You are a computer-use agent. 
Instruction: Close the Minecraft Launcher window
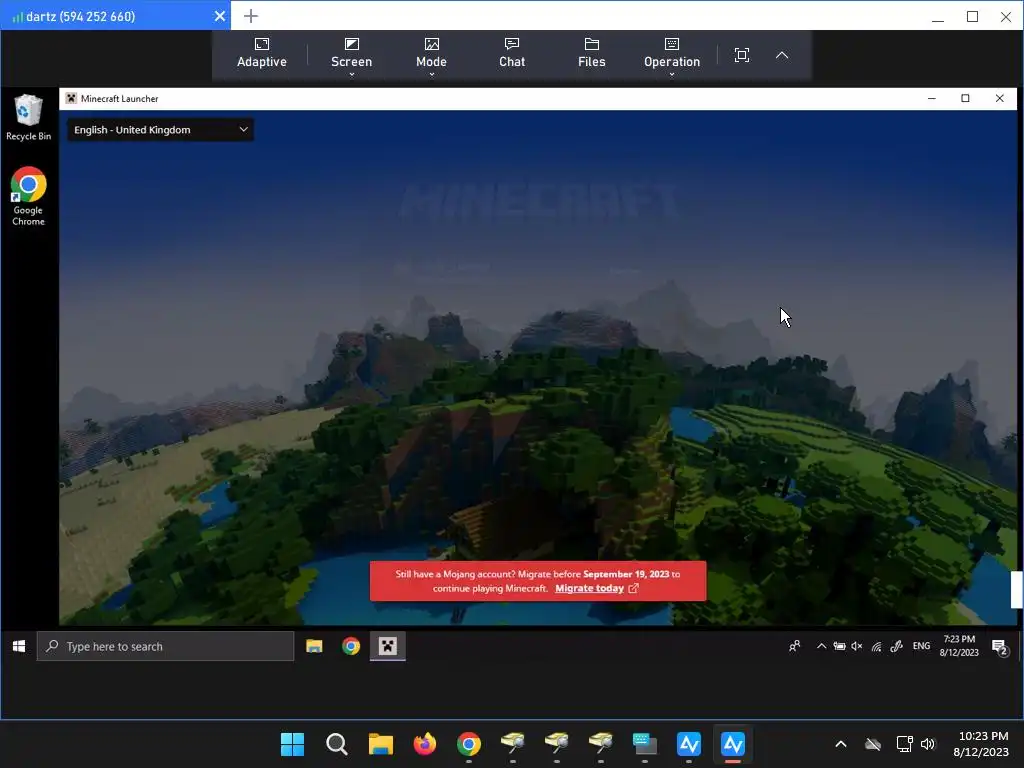(999, 99)
